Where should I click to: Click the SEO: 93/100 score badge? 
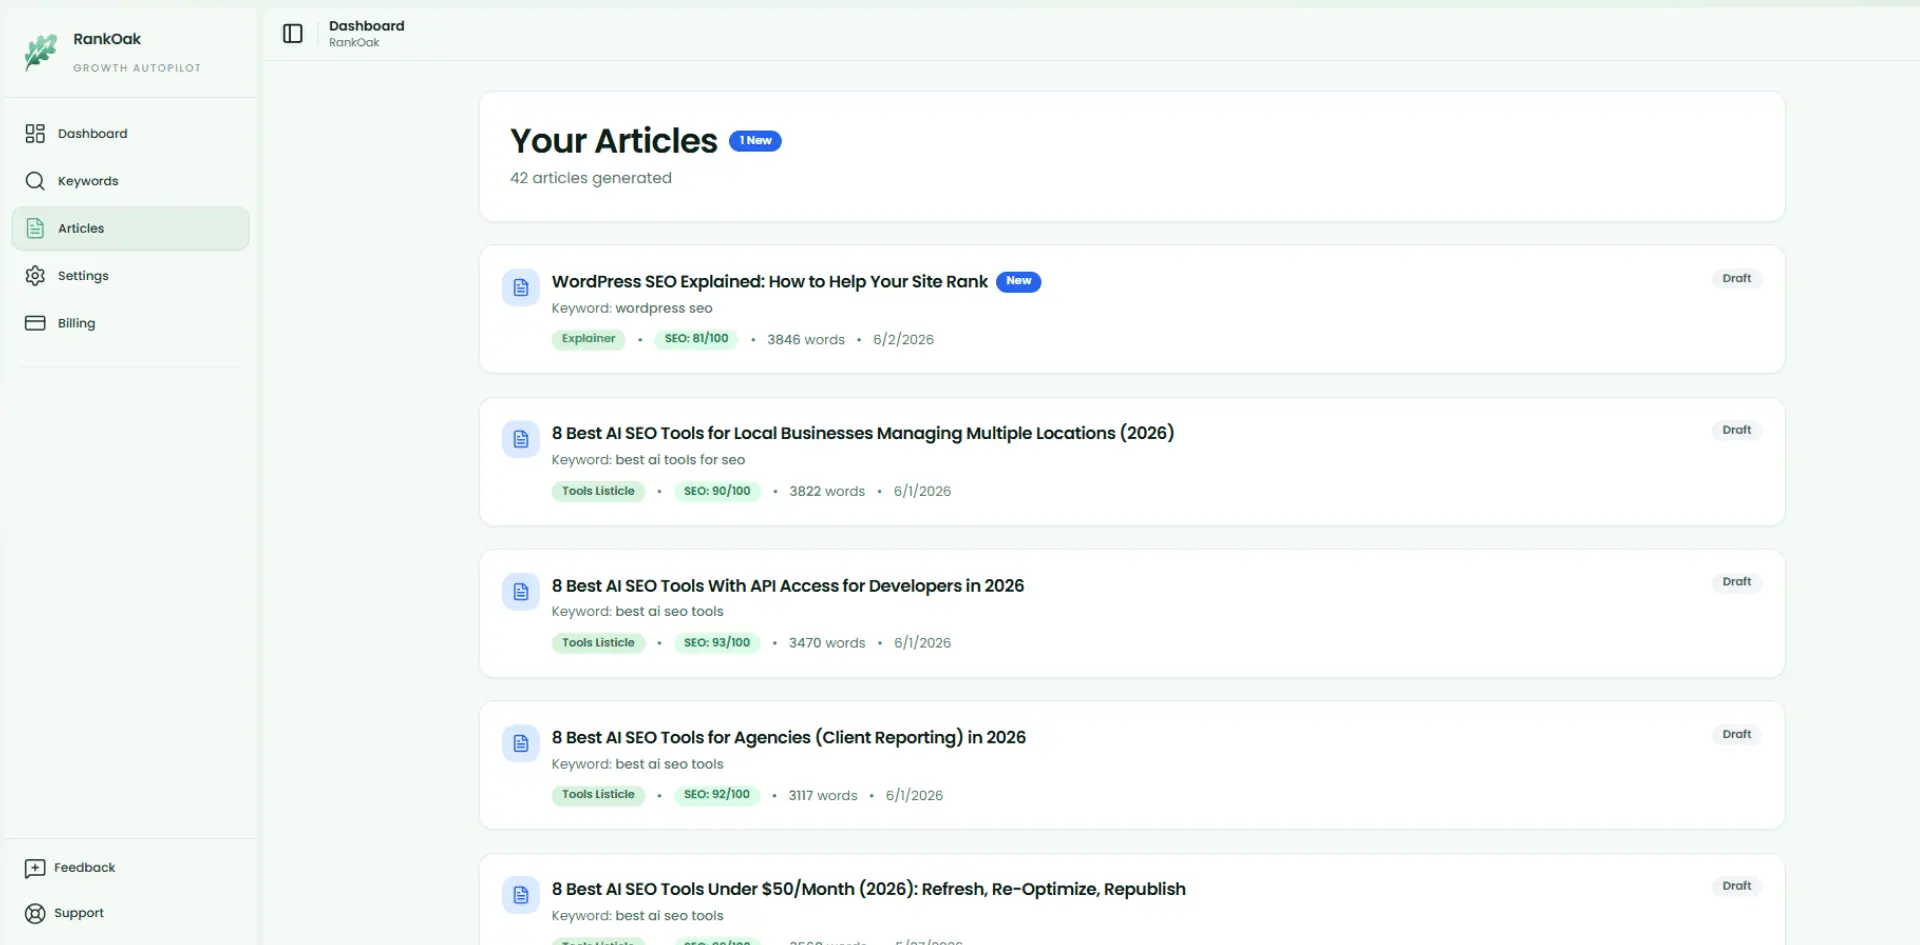717,643
